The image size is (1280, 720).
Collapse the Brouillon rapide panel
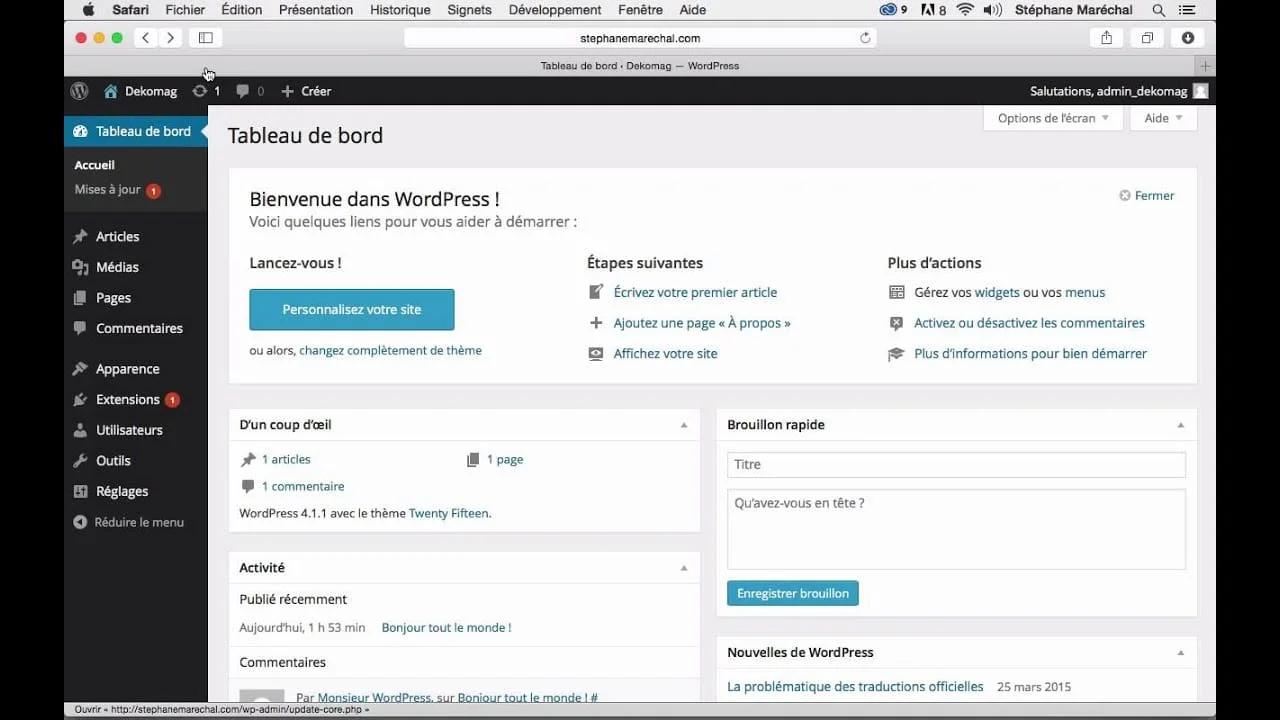coord(1180,425)
